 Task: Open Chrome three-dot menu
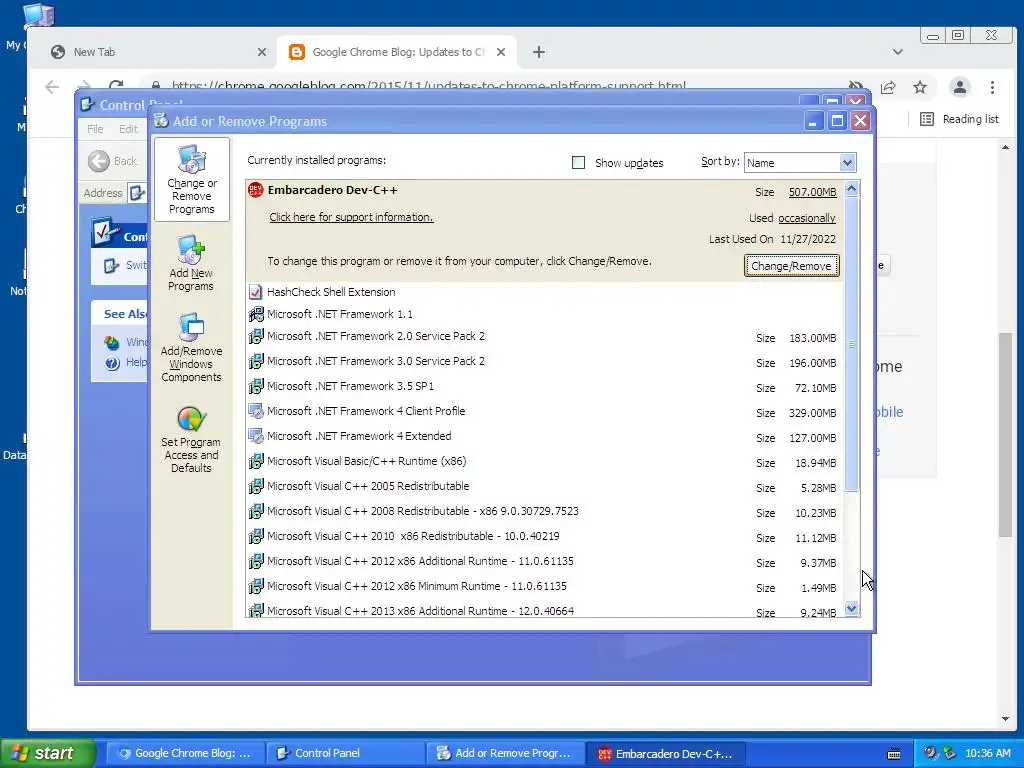(992, 87)
